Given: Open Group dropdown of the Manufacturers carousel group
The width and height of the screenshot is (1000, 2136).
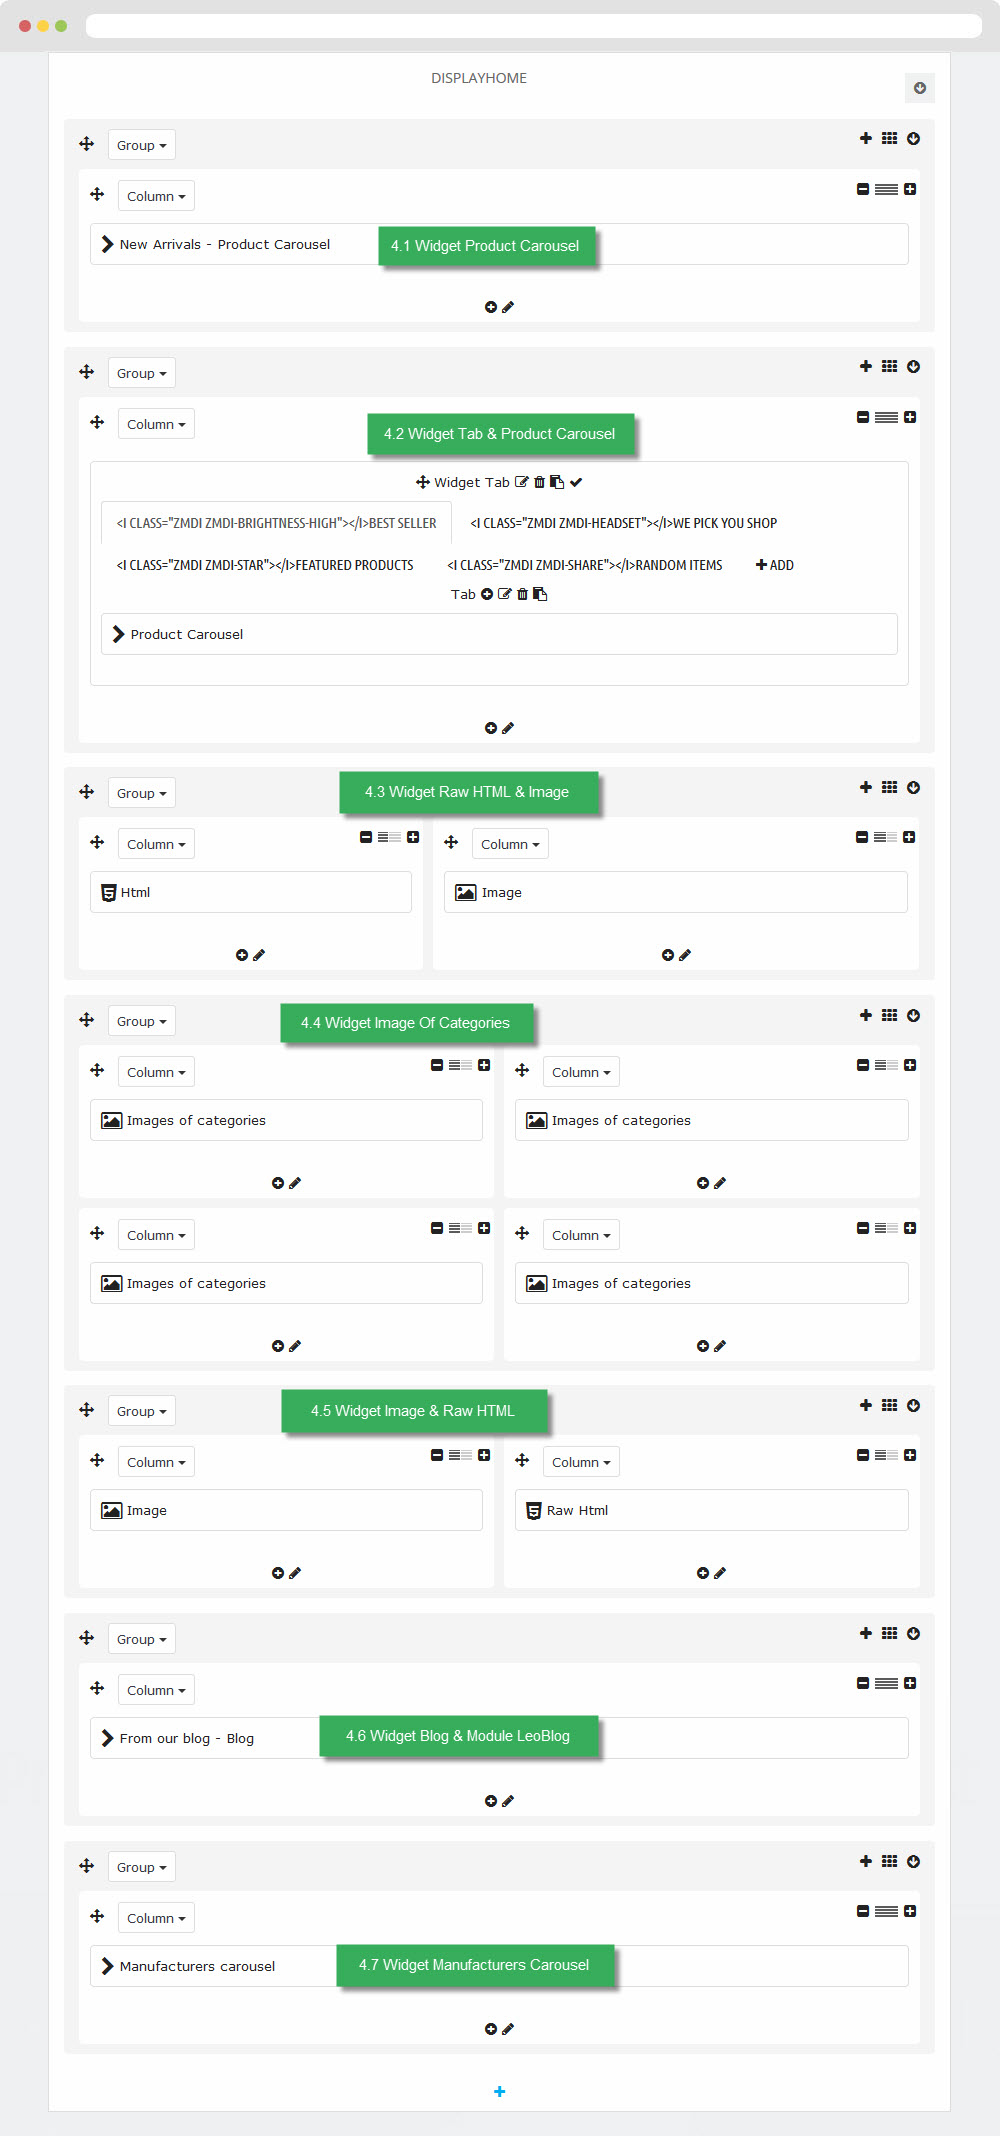Looking at the screenshot, I should tap(142, 1867).
